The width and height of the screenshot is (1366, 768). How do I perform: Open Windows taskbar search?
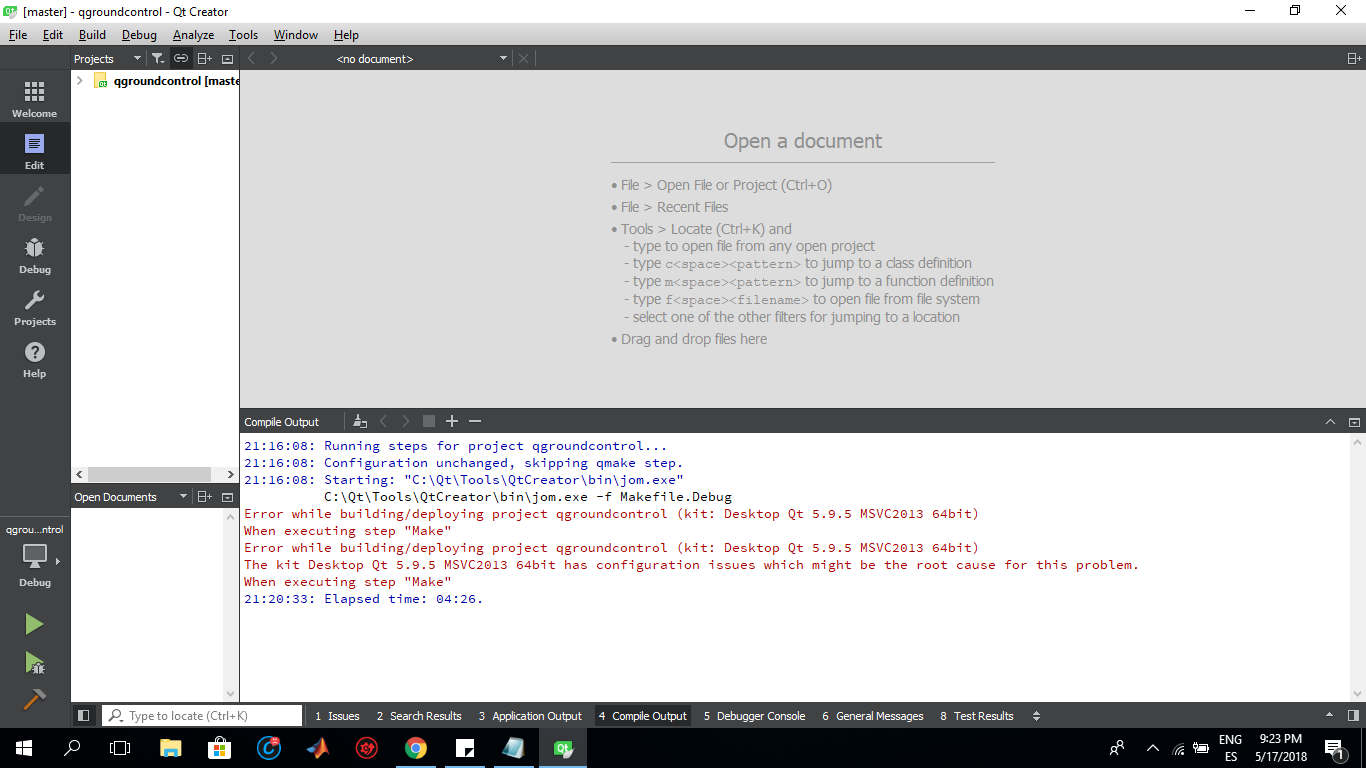72,747
